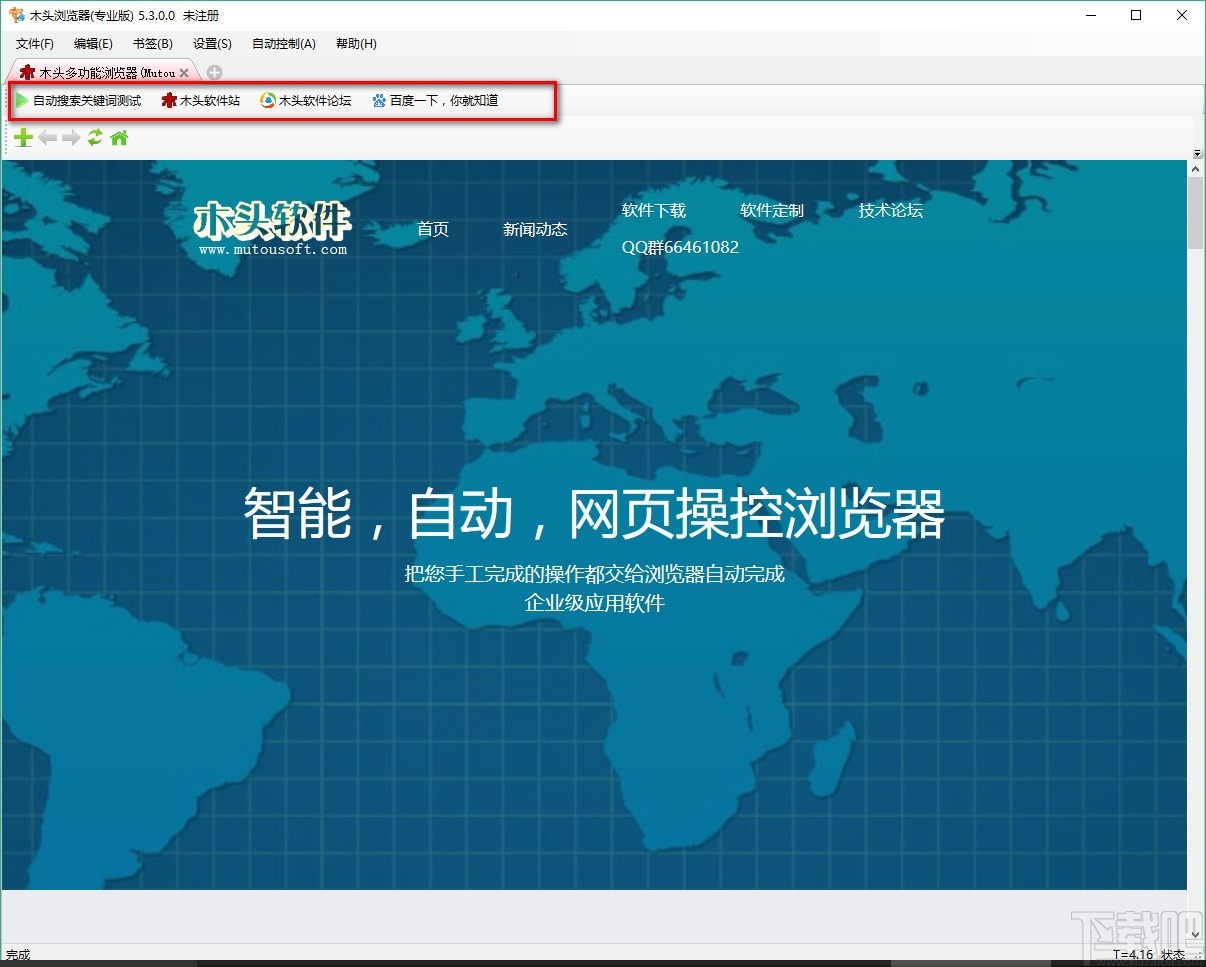1206x967 pixels.
Task: Close the 木头多功能浏览器 tab
Action: pyautogui.click(x=184, y=73)
